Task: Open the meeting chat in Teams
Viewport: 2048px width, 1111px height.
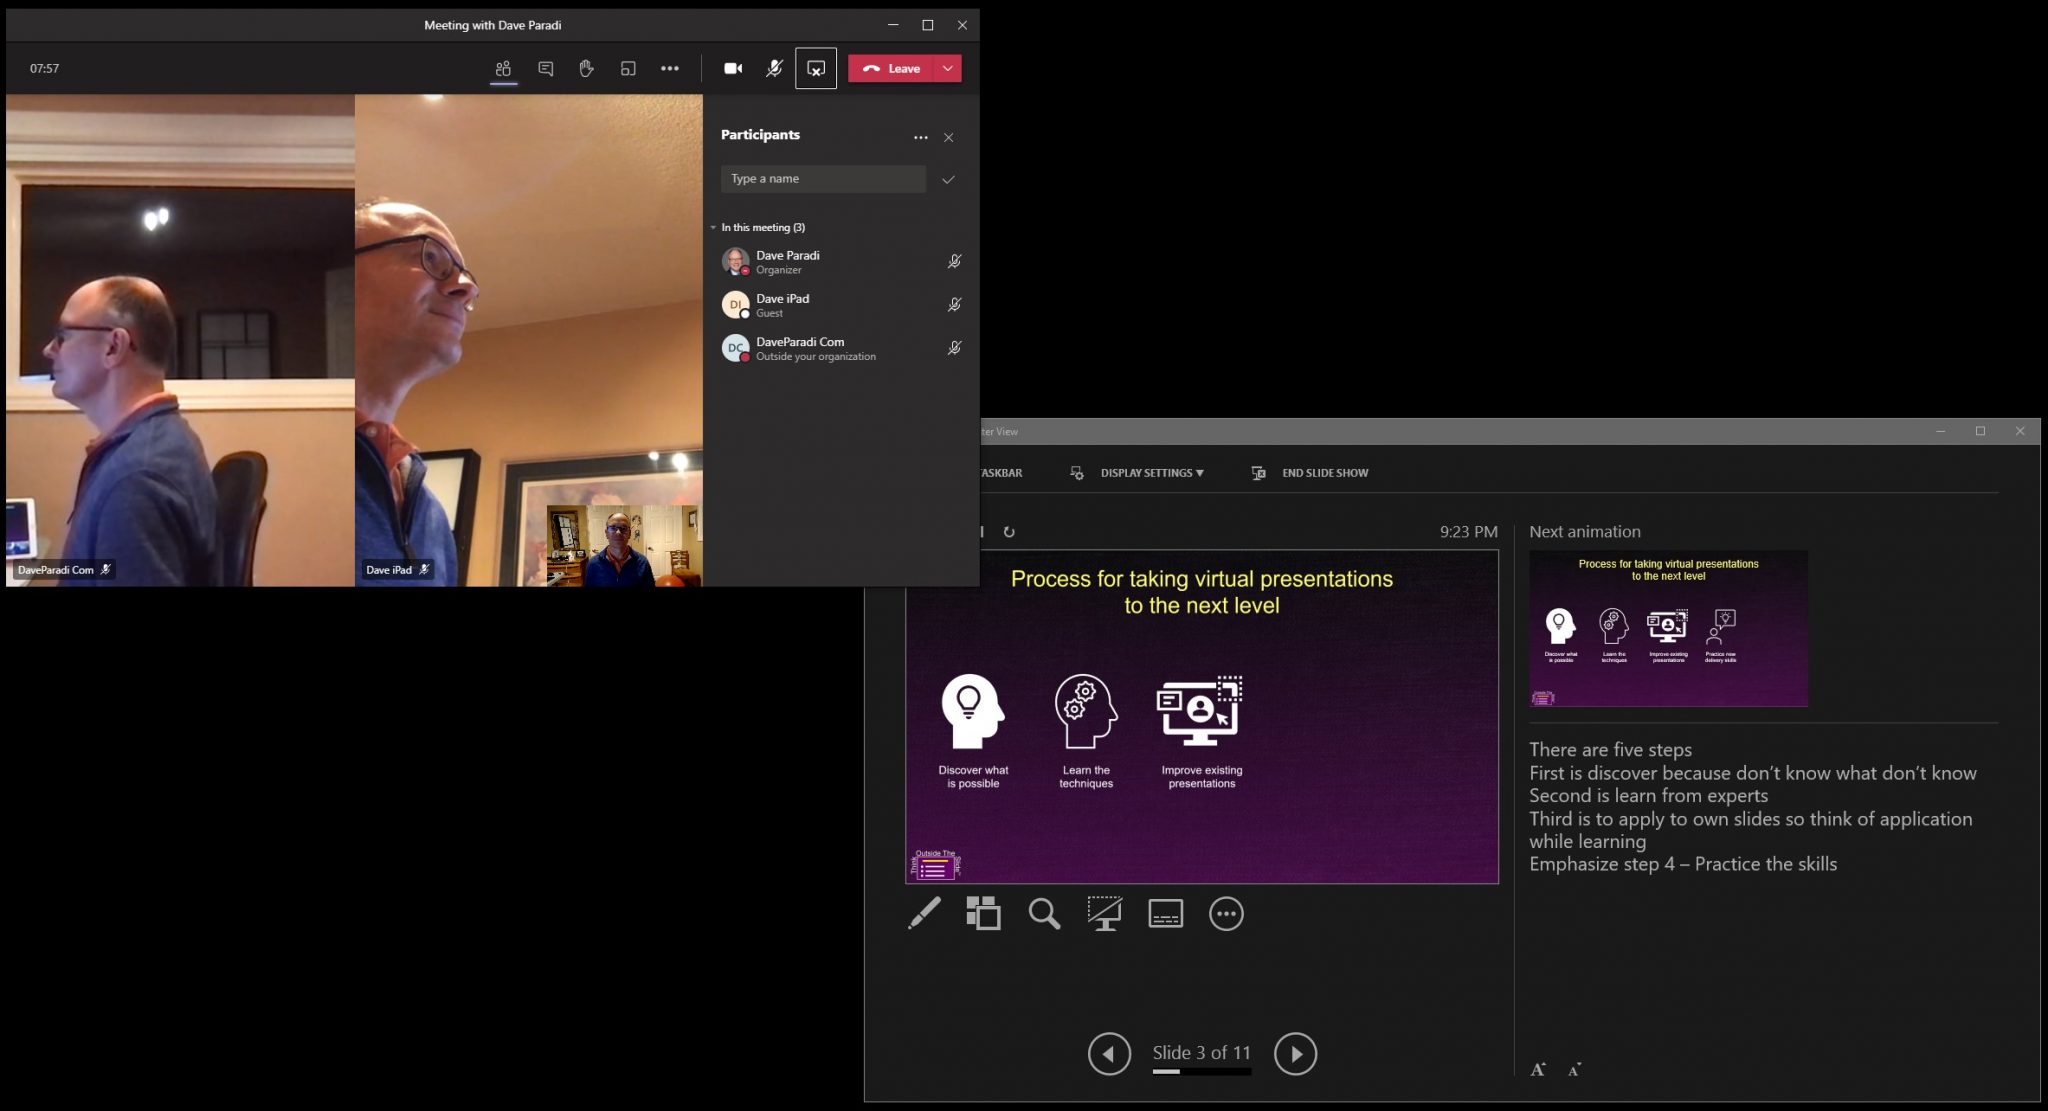Action: pyautogui.click(x=545, y=68)
